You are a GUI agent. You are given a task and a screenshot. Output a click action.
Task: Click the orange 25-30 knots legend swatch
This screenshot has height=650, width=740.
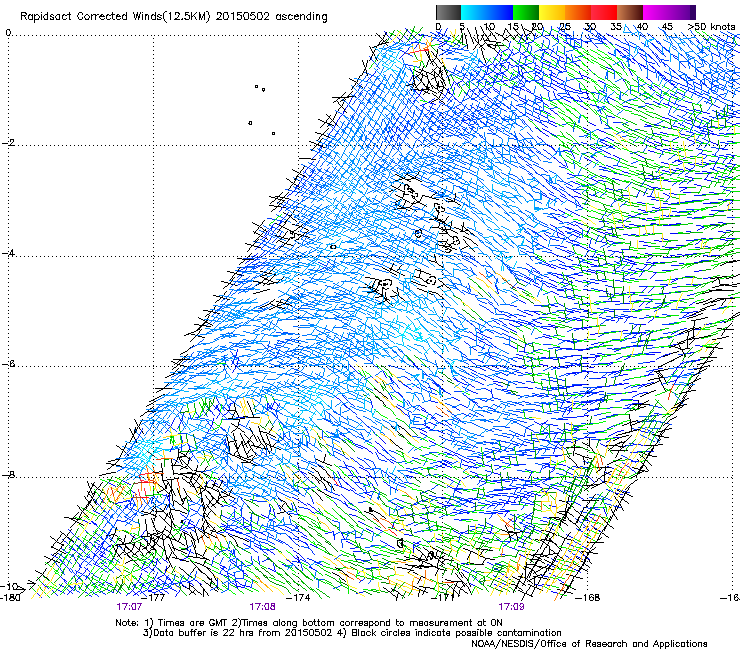pyautogui.click(x=578, y=12)
